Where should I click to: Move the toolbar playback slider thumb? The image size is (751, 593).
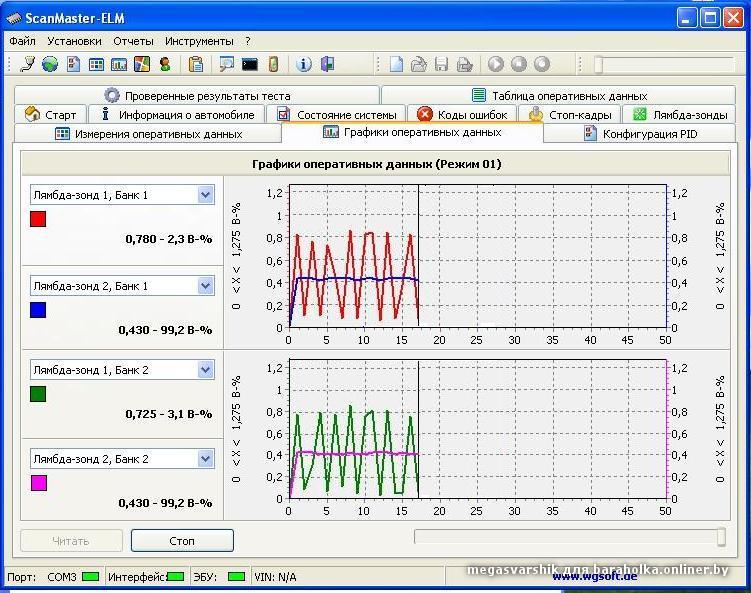[x=598, y=65]
